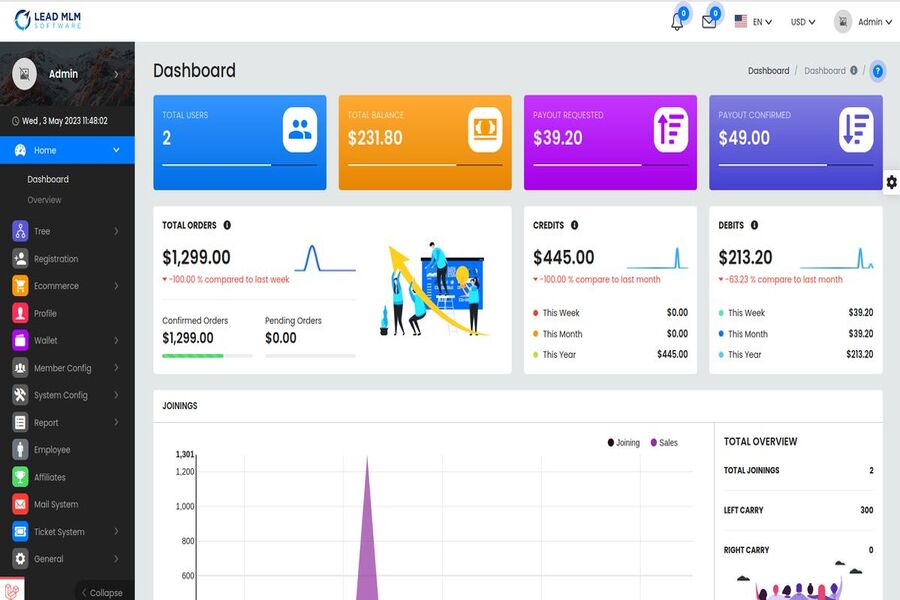Open the mail envelope icon in header
The image size is (900, 600).
[x=709, y=22]
